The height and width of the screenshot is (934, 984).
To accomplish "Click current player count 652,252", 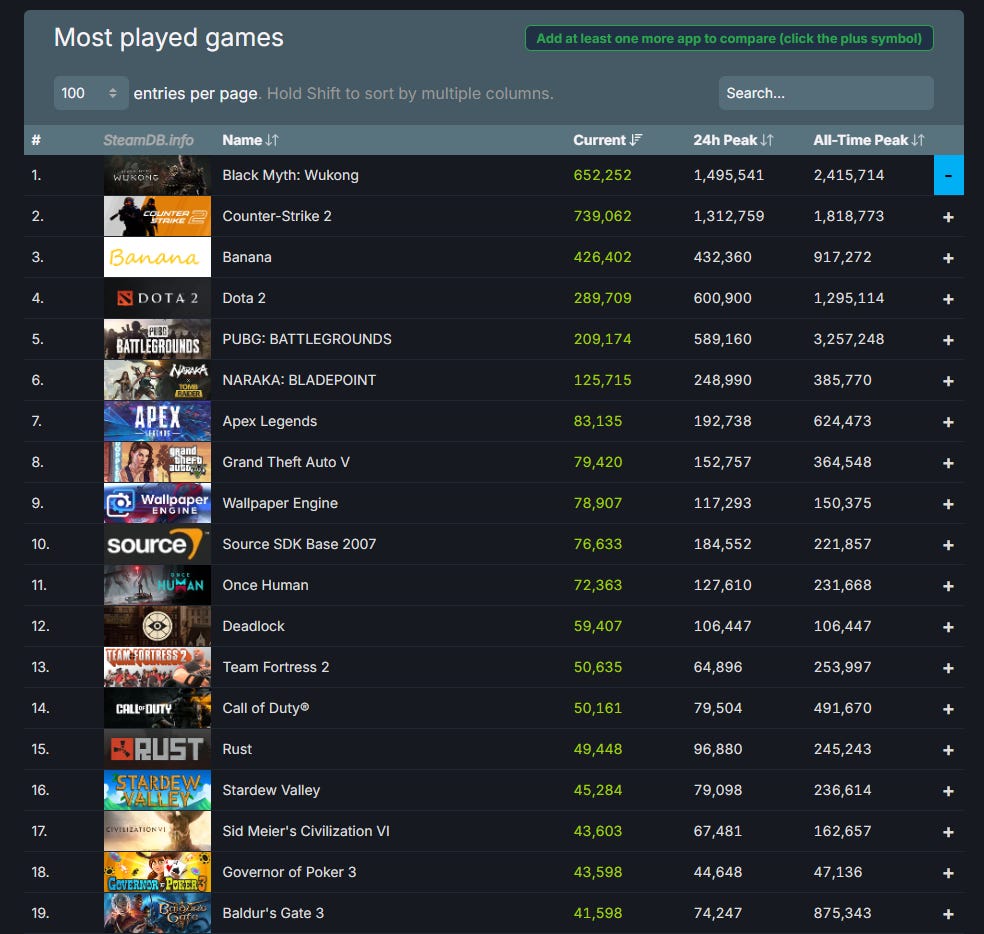I will click(x=602, y=175).
